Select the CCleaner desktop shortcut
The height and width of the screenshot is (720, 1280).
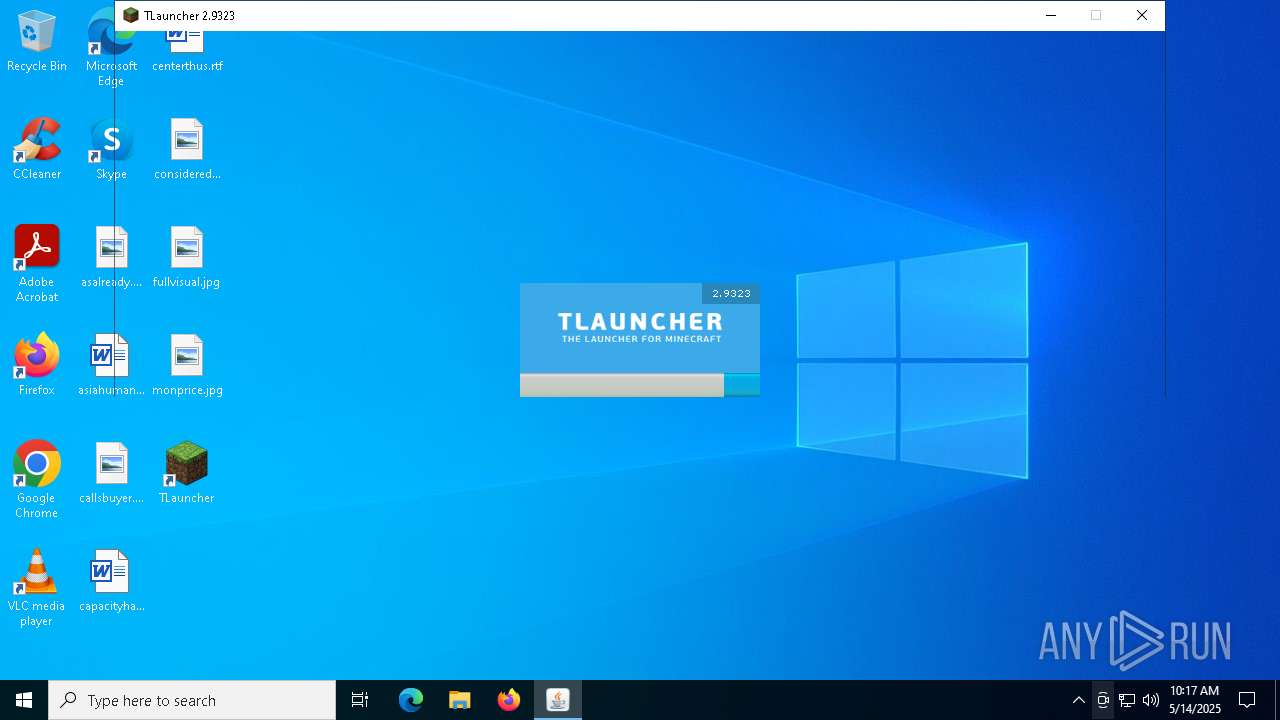37,149
